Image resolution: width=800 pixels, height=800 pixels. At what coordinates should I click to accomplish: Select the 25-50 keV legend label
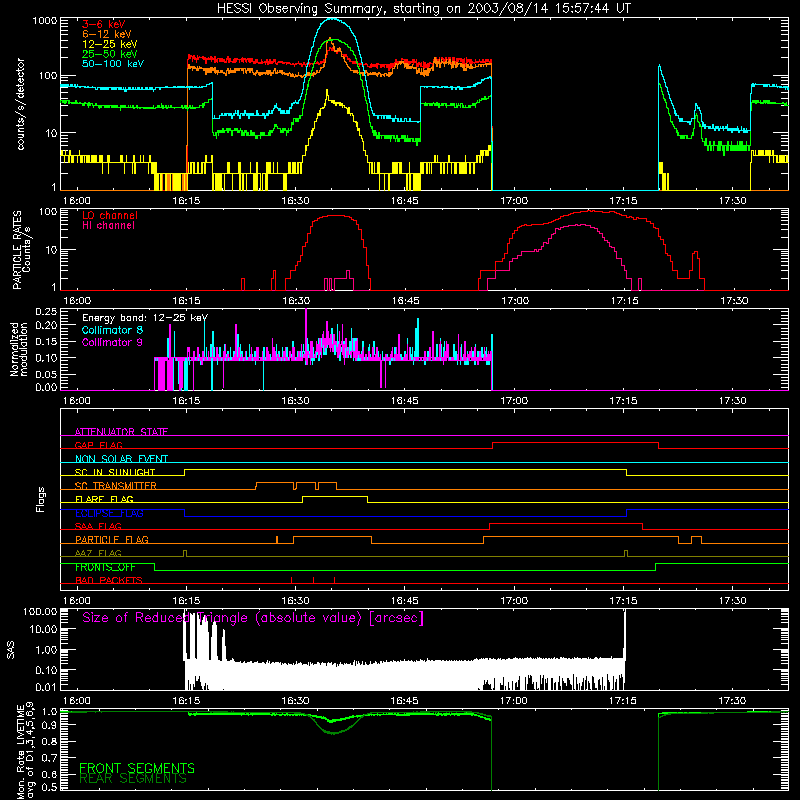110,54
